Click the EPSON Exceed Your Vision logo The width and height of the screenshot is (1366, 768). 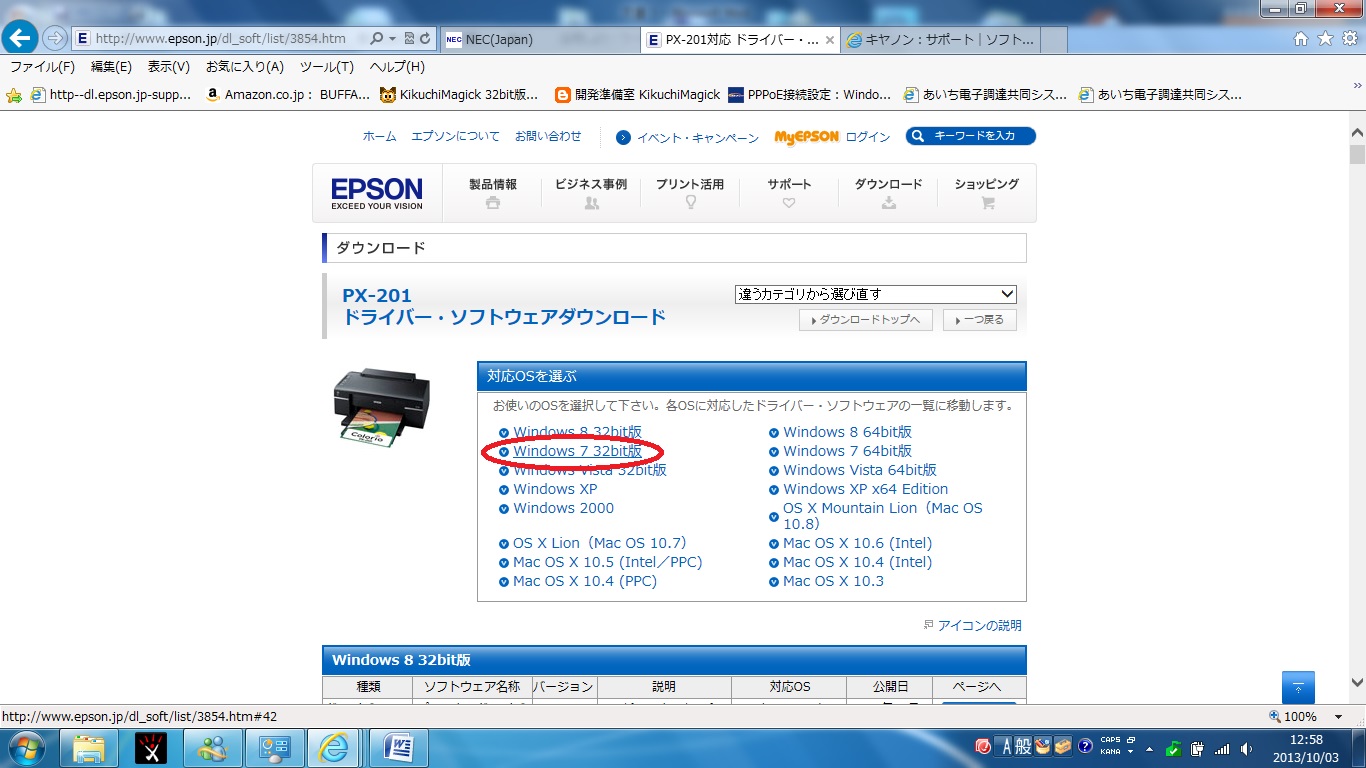(x=377, y=192)
